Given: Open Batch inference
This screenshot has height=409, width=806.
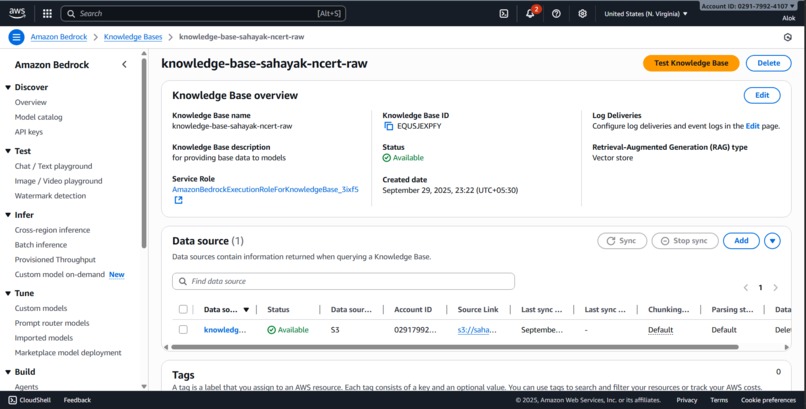Looking at the screenshot, I should click(41, 245).
